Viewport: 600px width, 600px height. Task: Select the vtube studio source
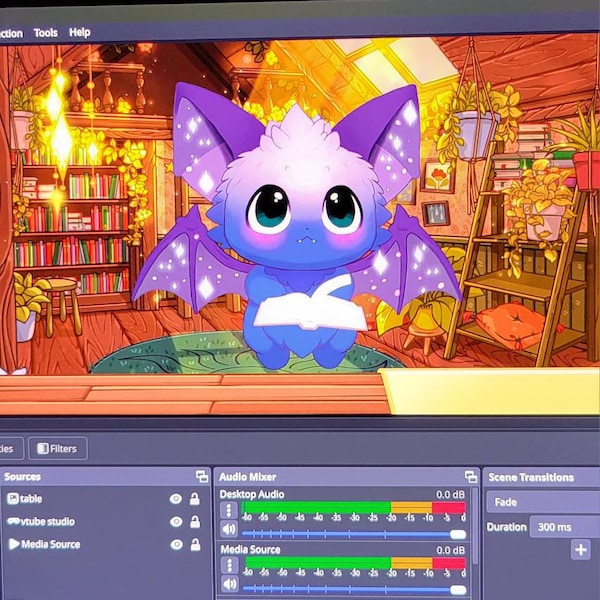[x=105, y=522]
